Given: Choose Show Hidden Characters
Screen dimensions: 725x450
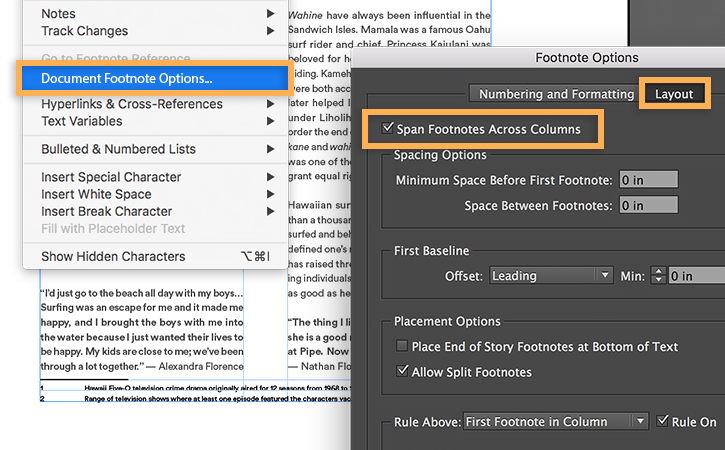Looking at the screenshot, I should pos(113,256).
